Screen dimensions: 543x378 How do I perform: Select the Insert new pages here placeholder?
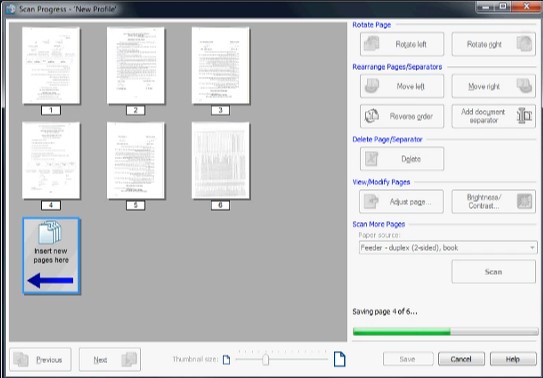tap(51, 256)
